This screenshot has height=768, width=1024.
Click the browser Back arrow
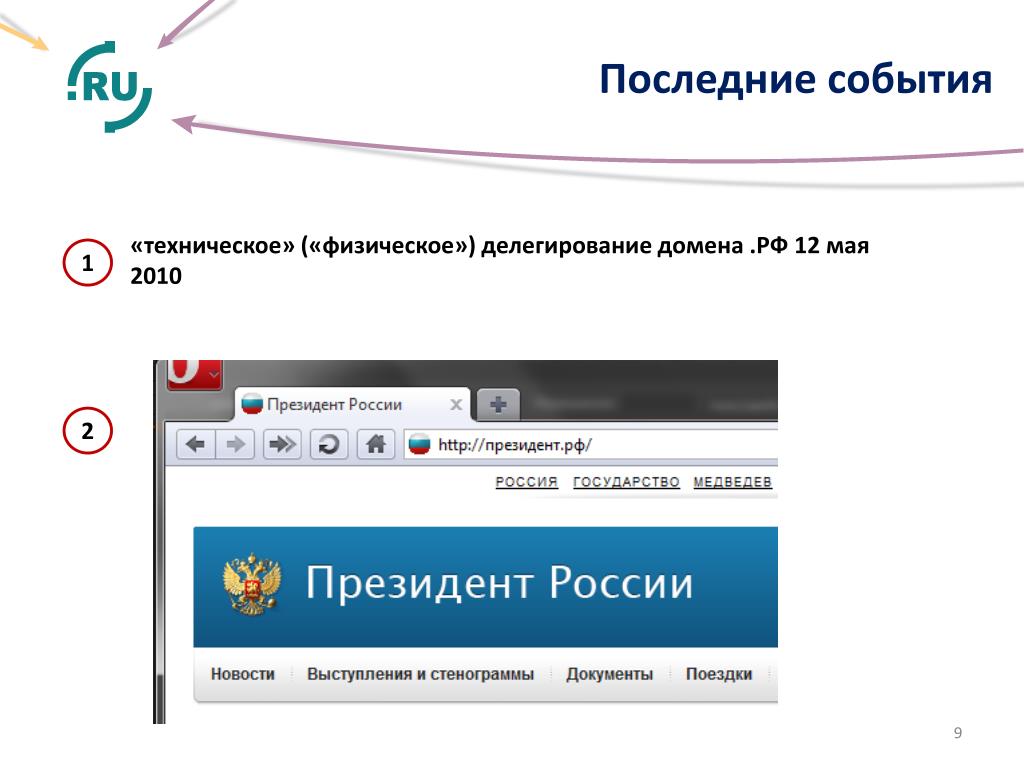tap(196, 445)
